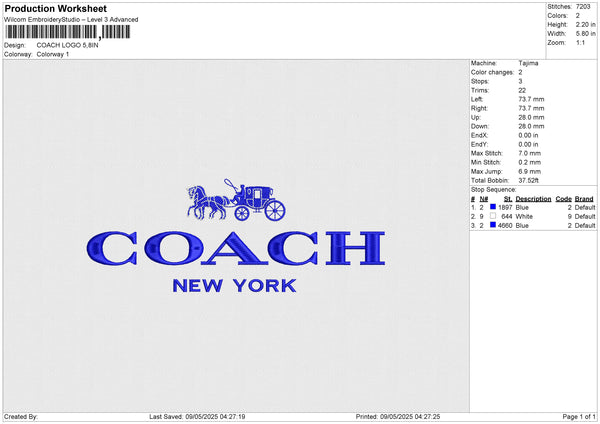The height and width of the screenshot is (424, 600).
Task: Click the 'N#' column header
Action: point(484,199)
